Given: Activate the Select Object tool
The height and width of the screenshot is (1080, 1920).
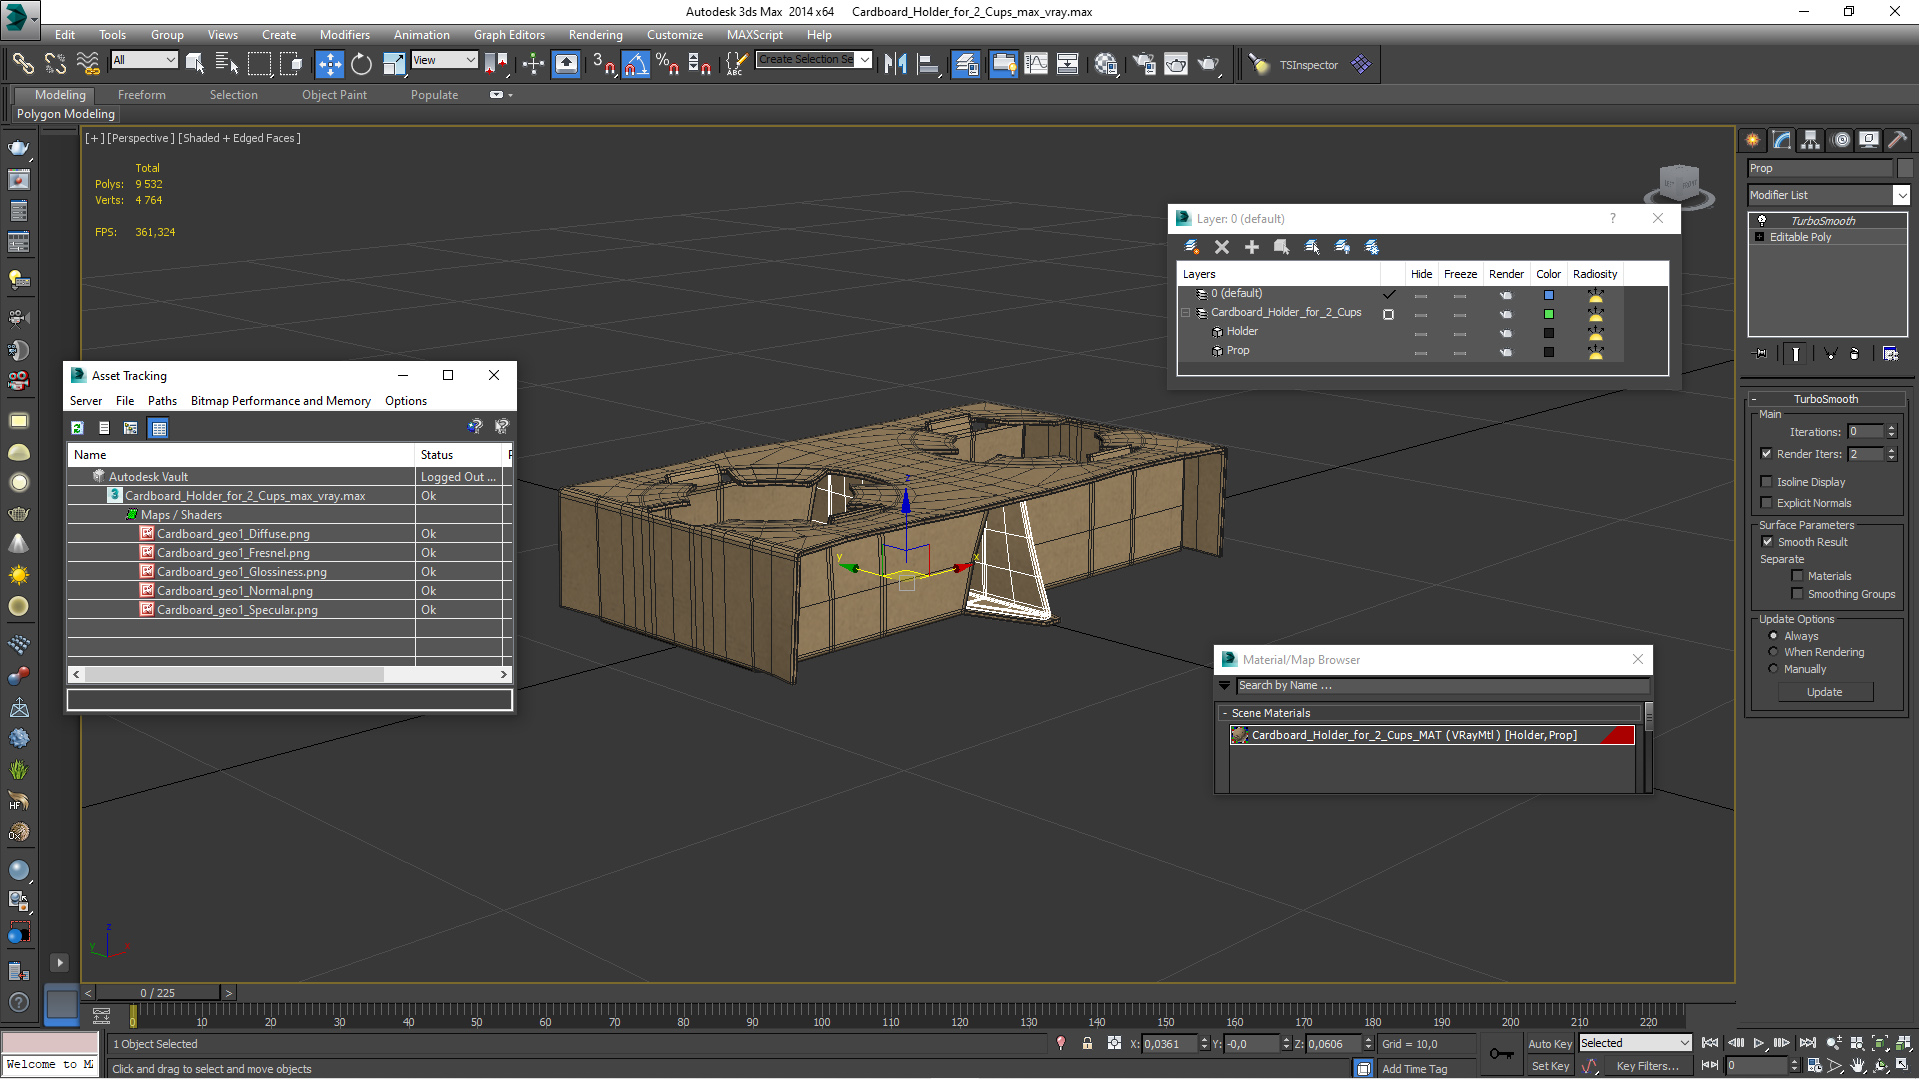Looking at the screenshot, I should pyautogui.click(x=195, y=64).
